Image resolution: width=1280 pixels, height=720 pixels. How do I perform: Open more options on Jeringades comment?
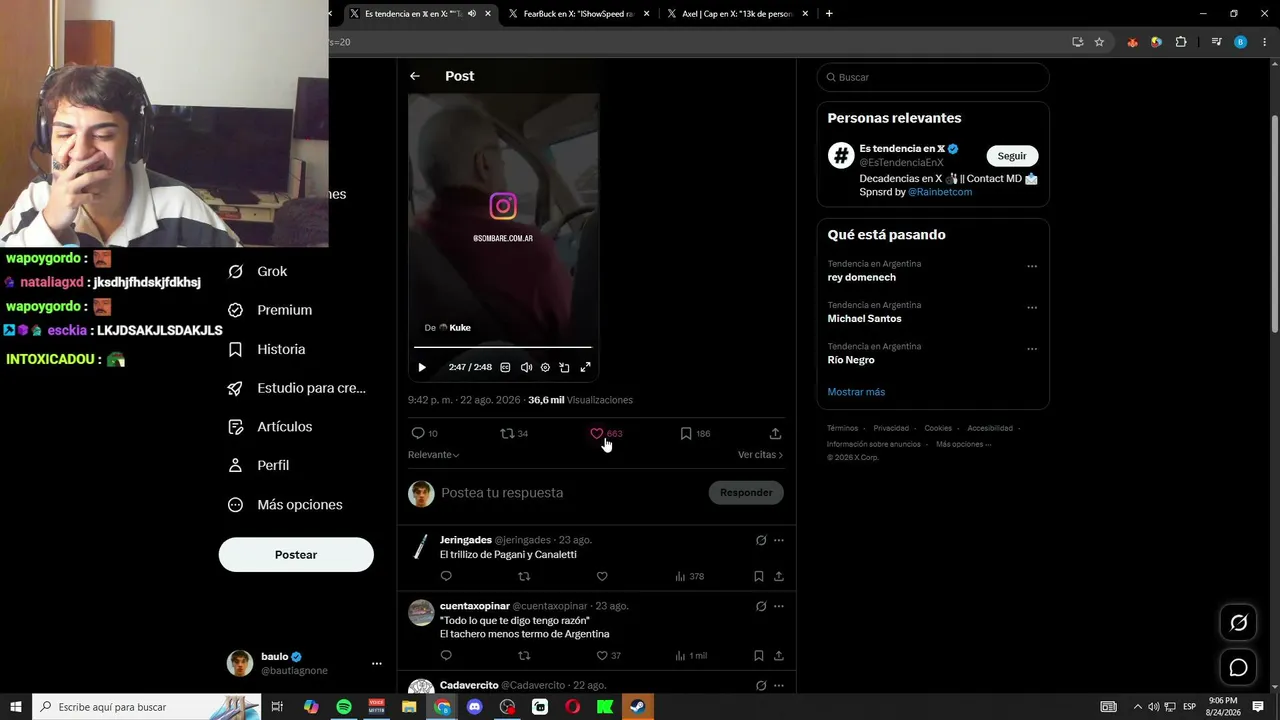[779, 540]
